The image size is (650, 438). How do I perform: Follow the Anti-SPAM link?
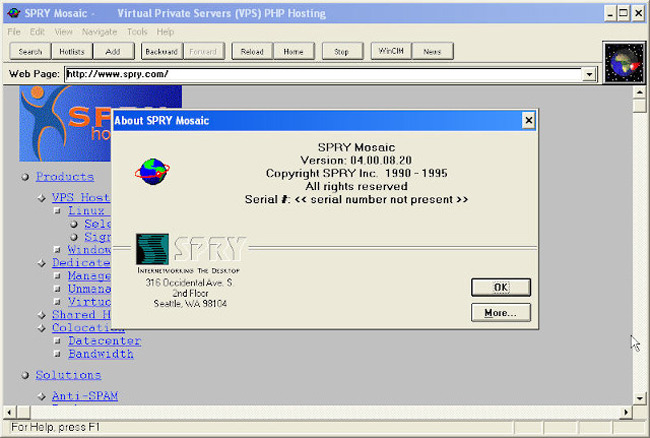point(85,396)
